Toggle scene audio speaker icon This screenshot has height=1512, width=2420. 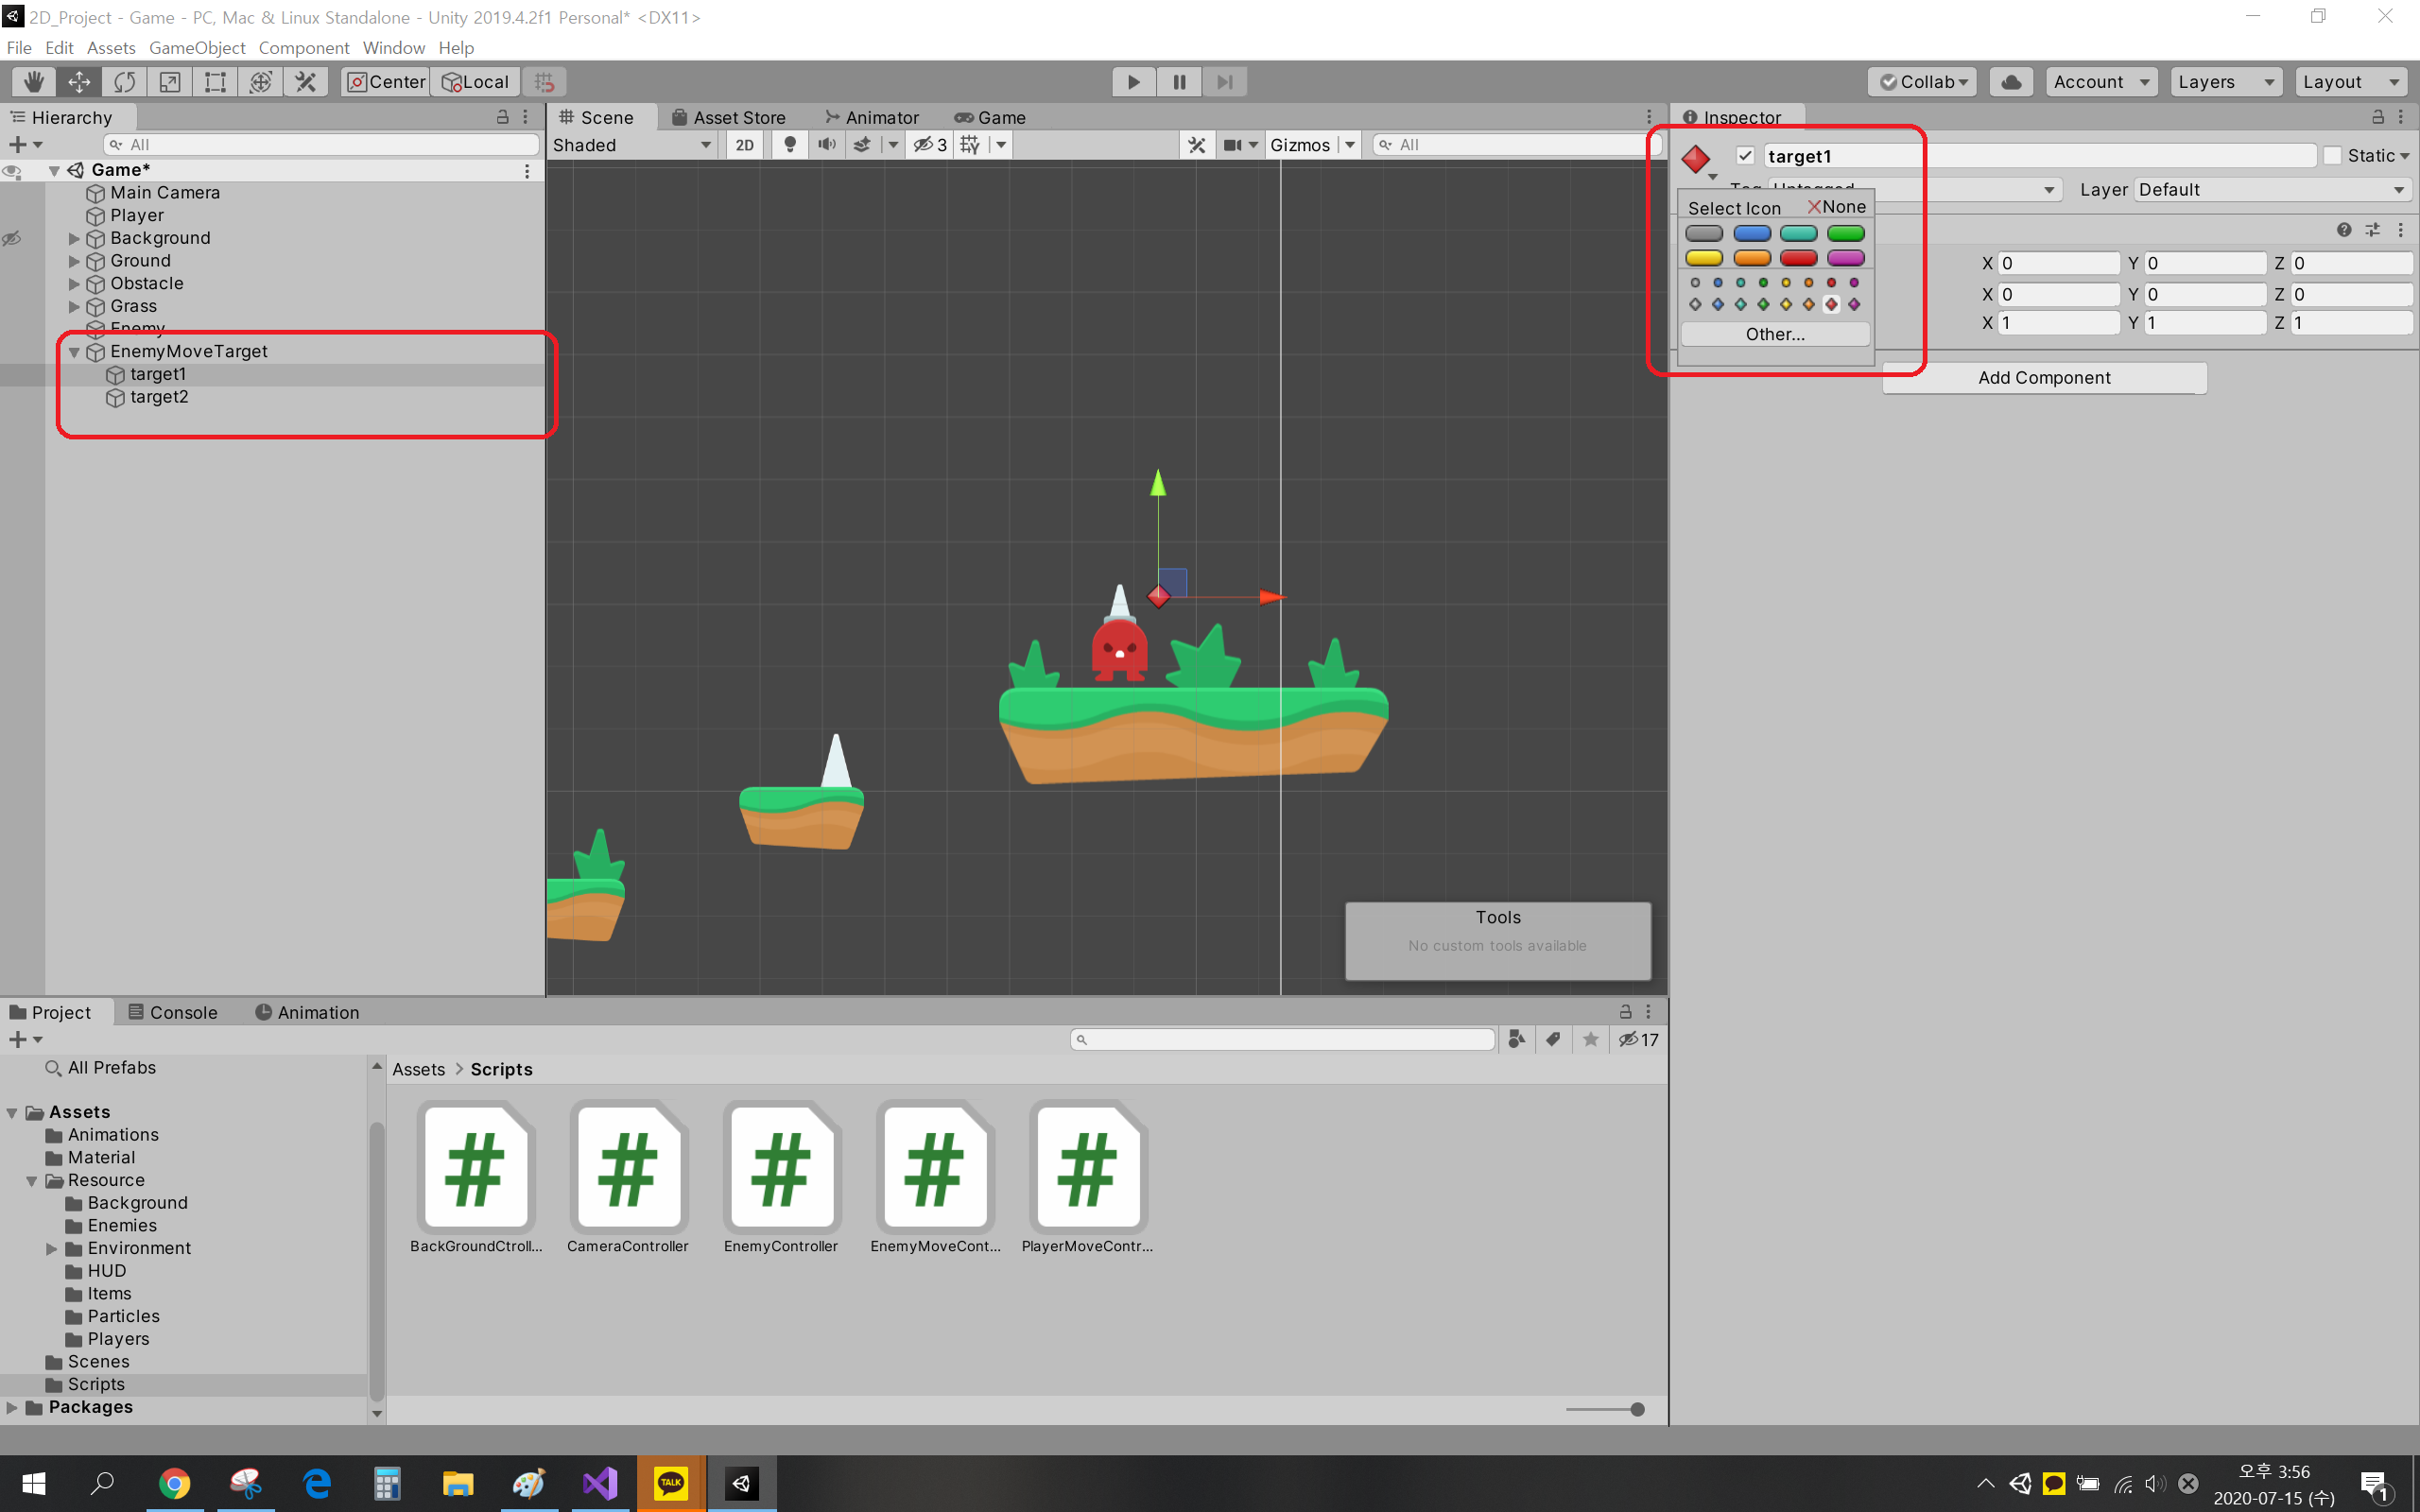826,145
